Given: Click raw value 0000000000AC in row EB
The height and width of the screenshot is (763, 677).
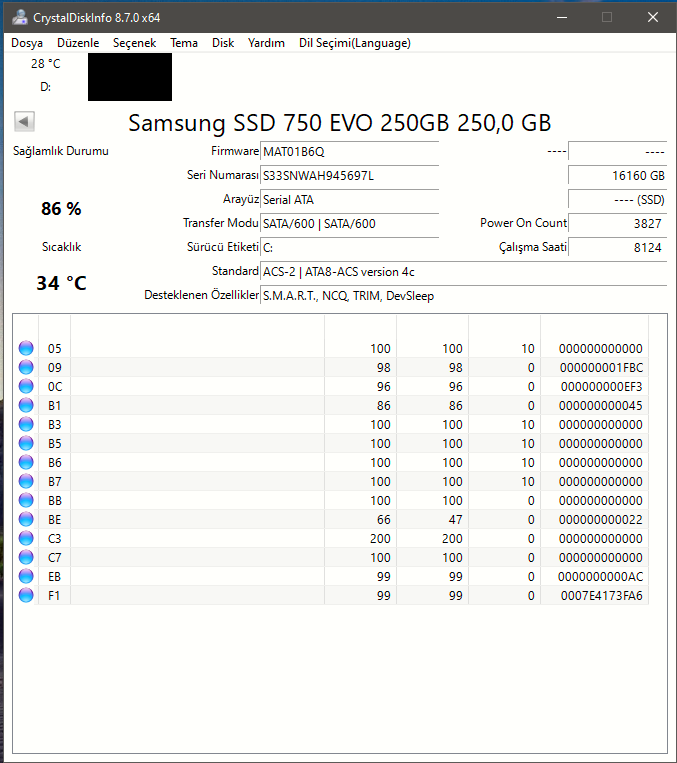Looking at the screenshot, I should pyautogui.click(x=601, y=576).
